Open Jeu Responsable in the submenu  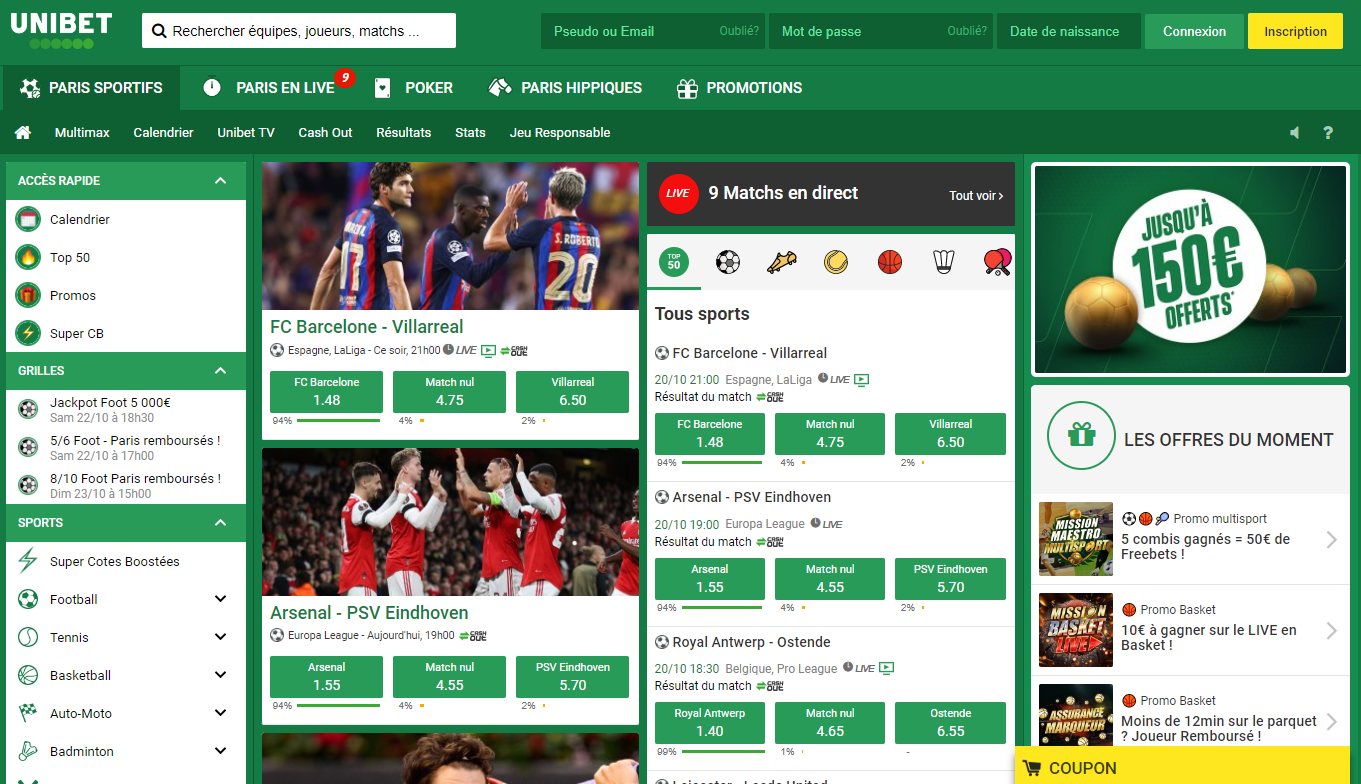click(560, 132)
